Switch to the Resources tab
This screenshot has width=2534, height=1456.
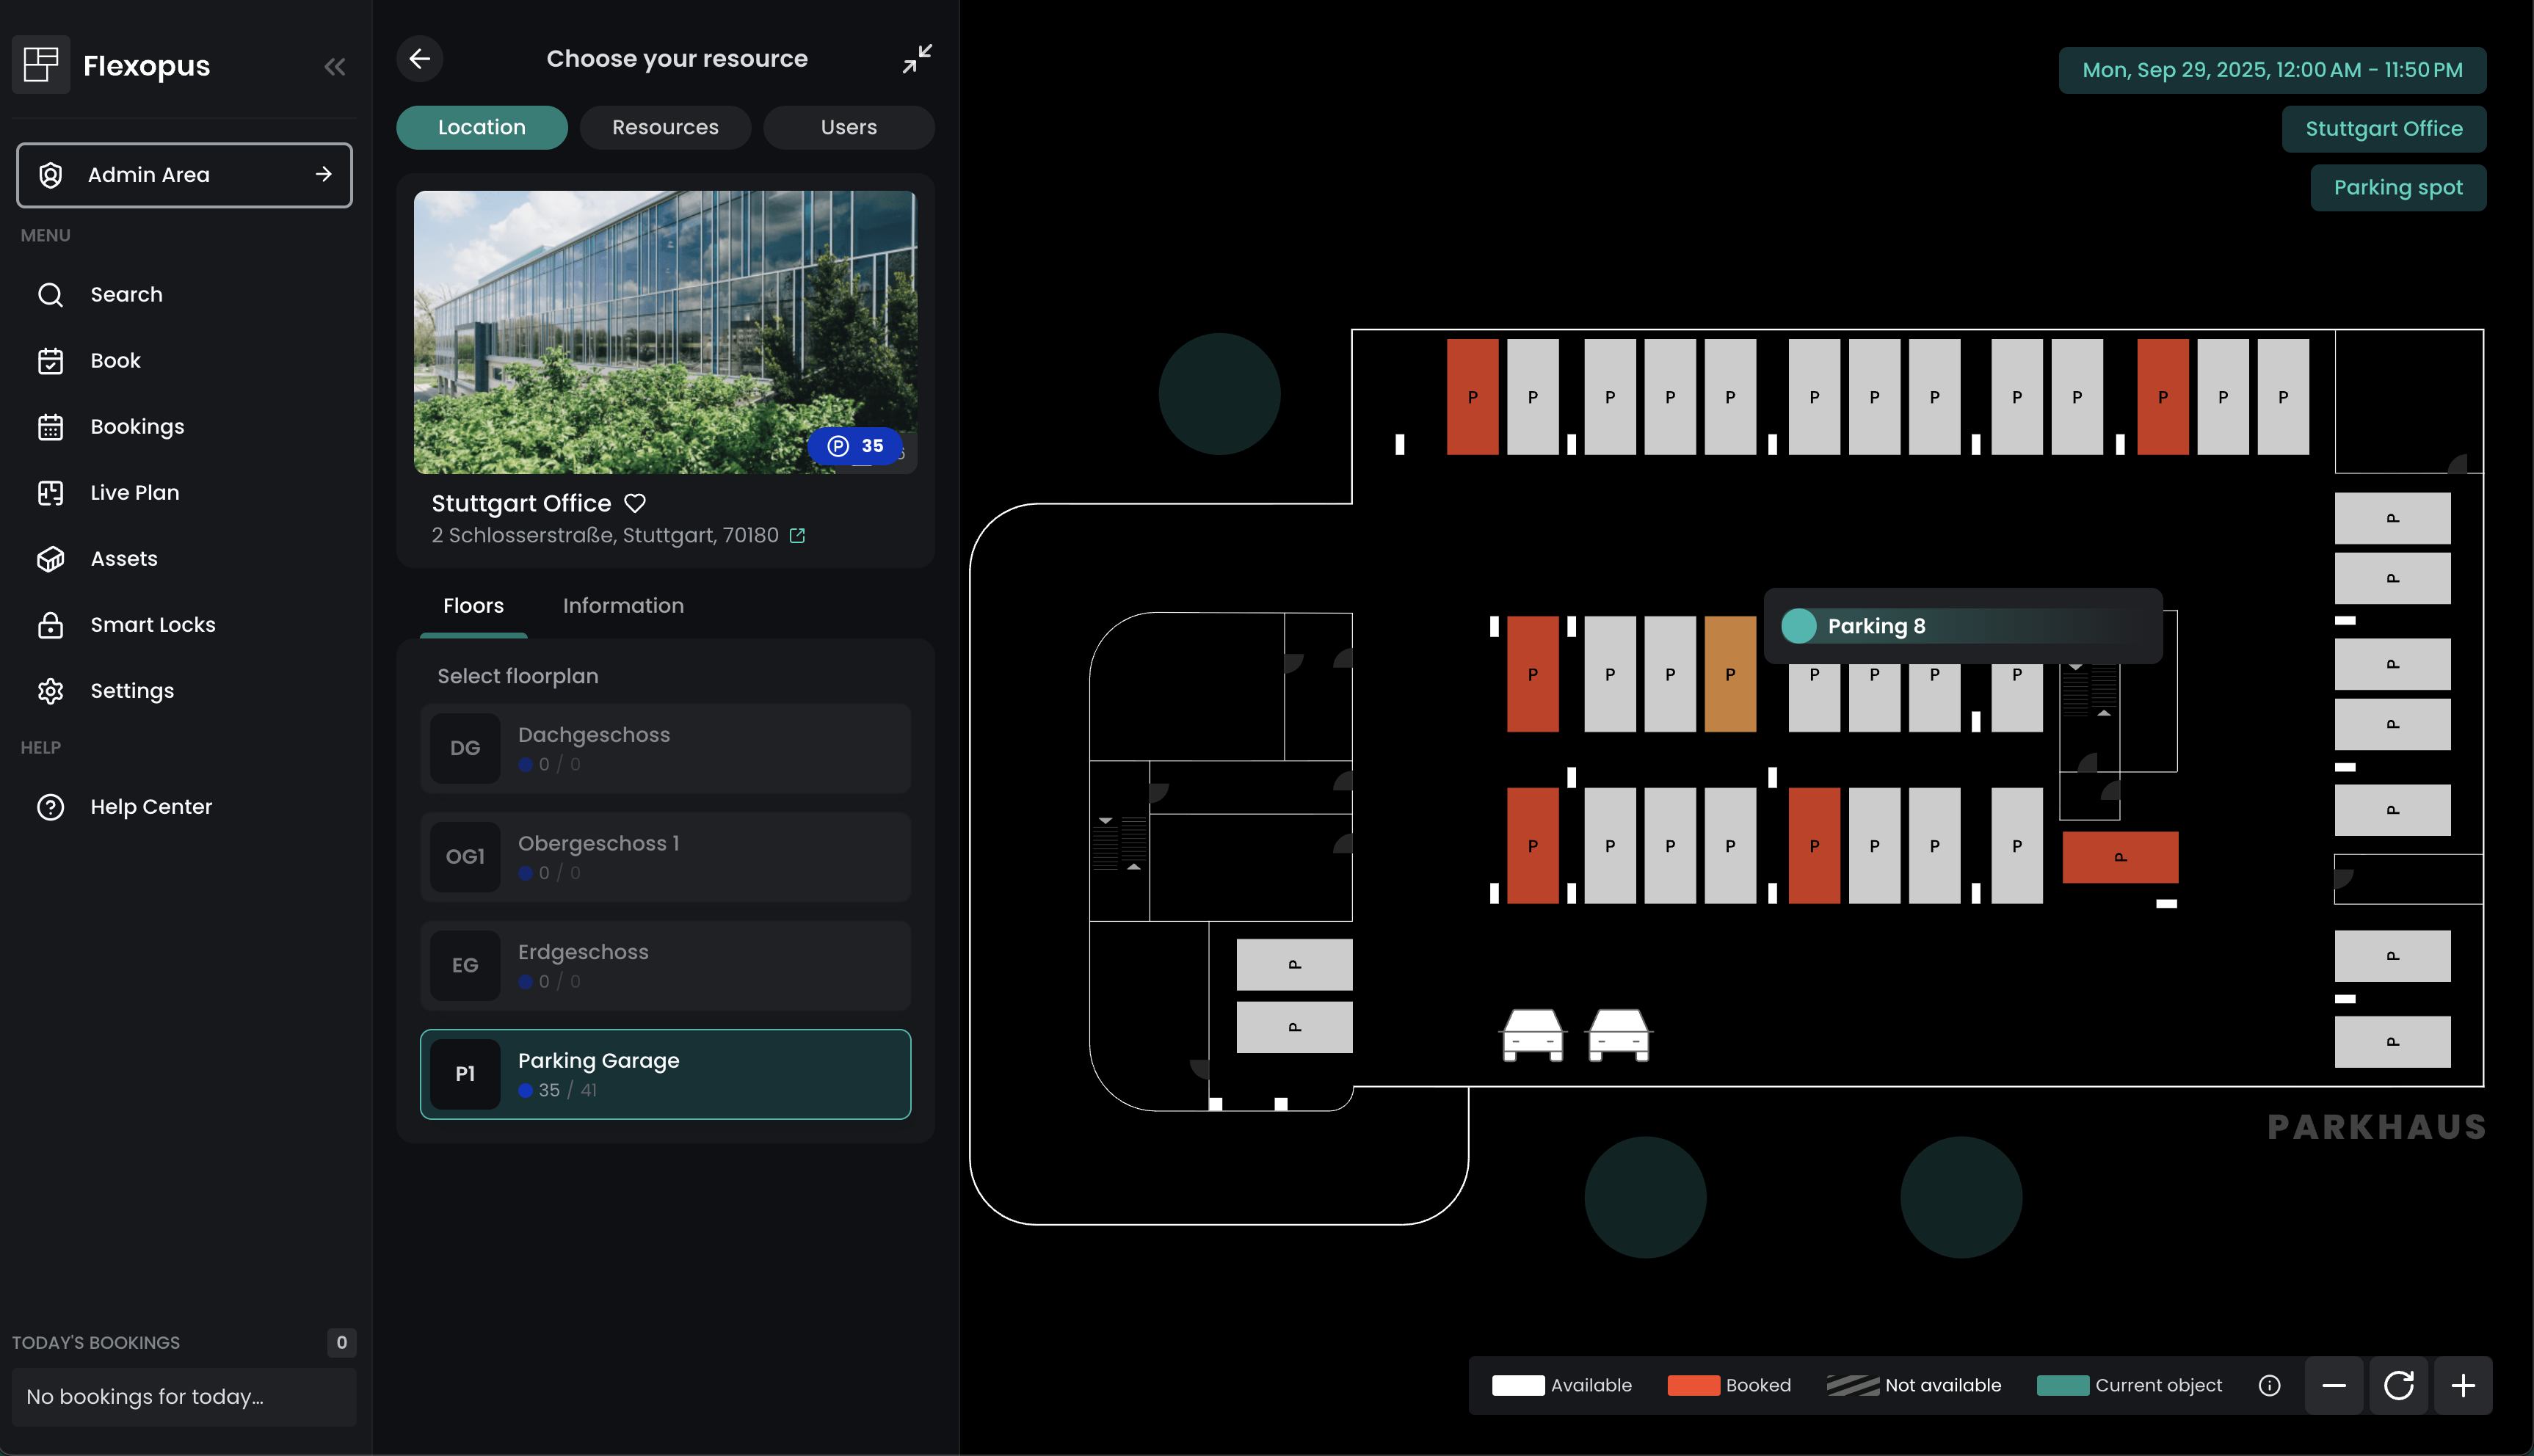point(665,128)
